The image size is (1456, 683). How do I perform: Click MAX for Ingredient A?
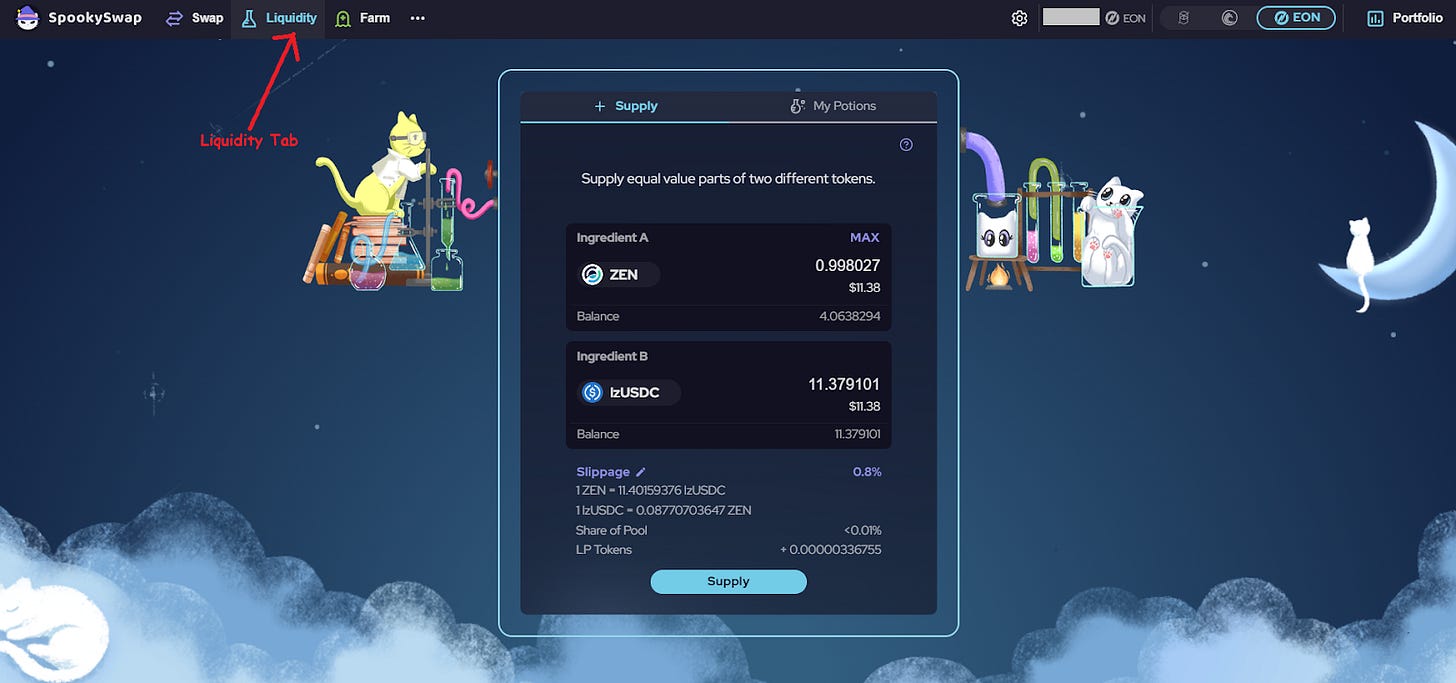pos(864,238)
